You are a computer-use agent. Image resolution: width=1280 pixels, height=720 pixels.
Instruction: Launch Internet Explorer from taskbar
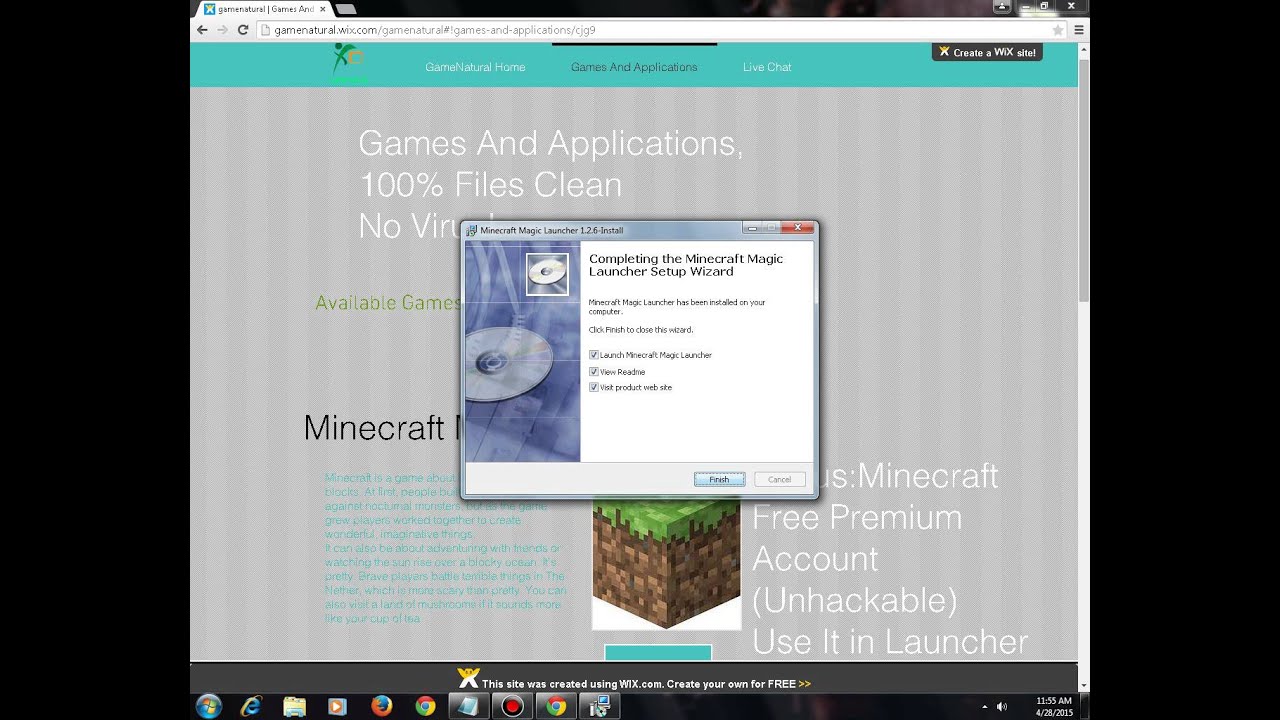coord(251,707)
